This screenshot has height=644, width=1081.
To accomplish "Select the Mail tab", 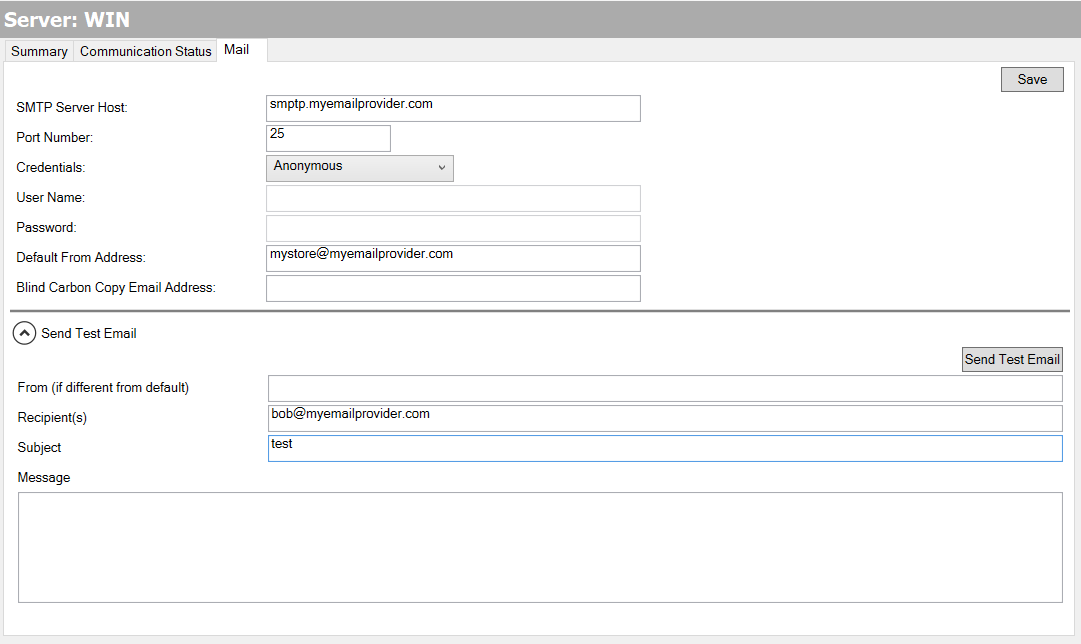I will [x=237, y=50].
